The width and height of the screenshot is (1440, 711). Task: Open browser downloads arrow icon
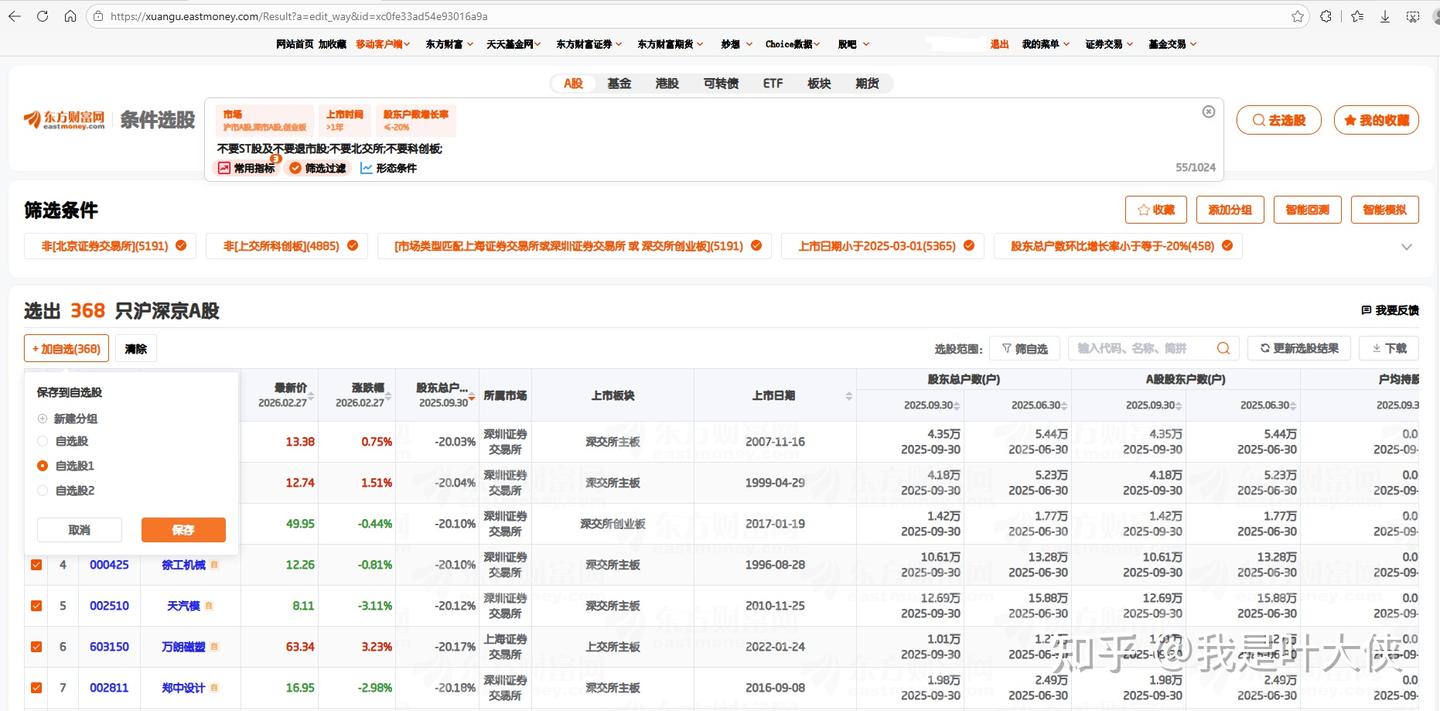(x=1385, y=16)
